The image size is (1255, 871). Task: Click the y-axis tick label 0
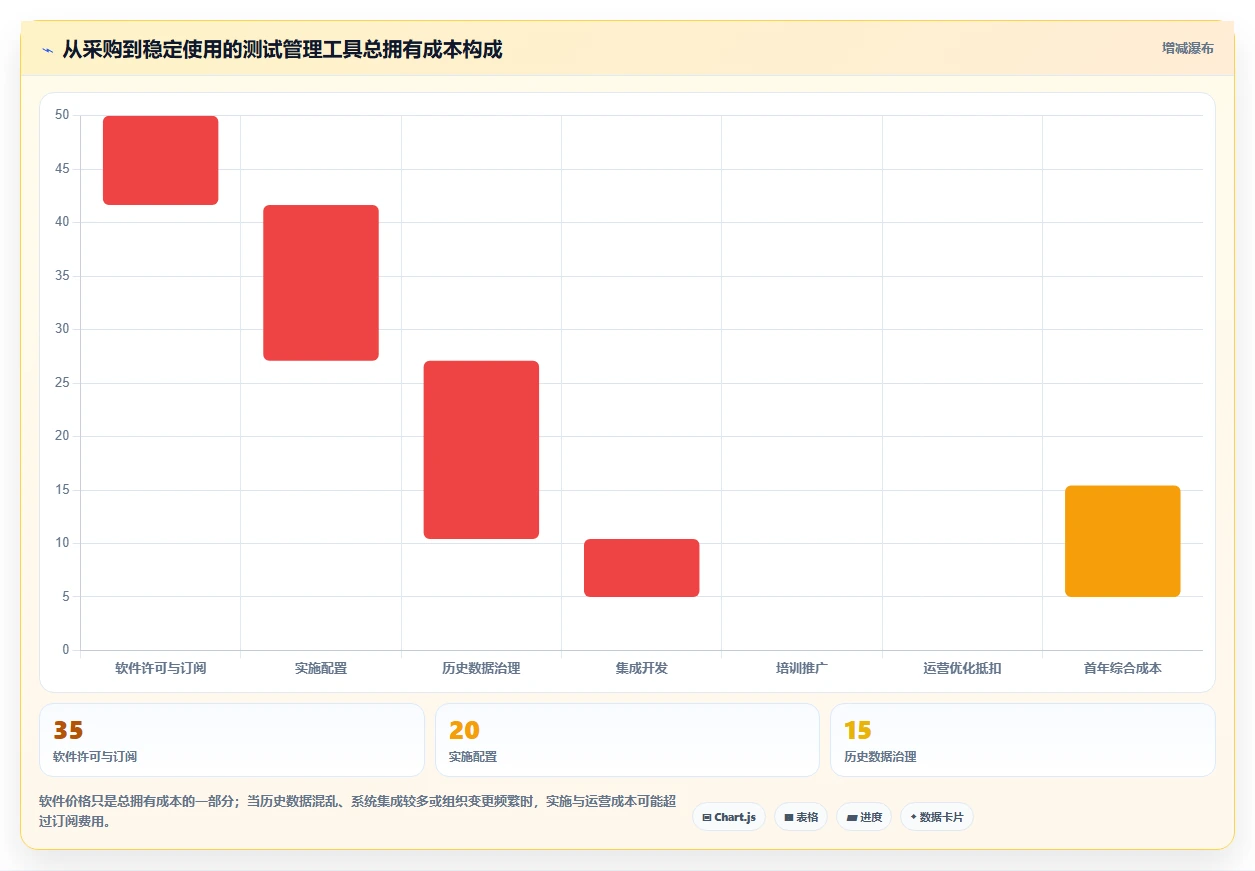click(66, 650)
